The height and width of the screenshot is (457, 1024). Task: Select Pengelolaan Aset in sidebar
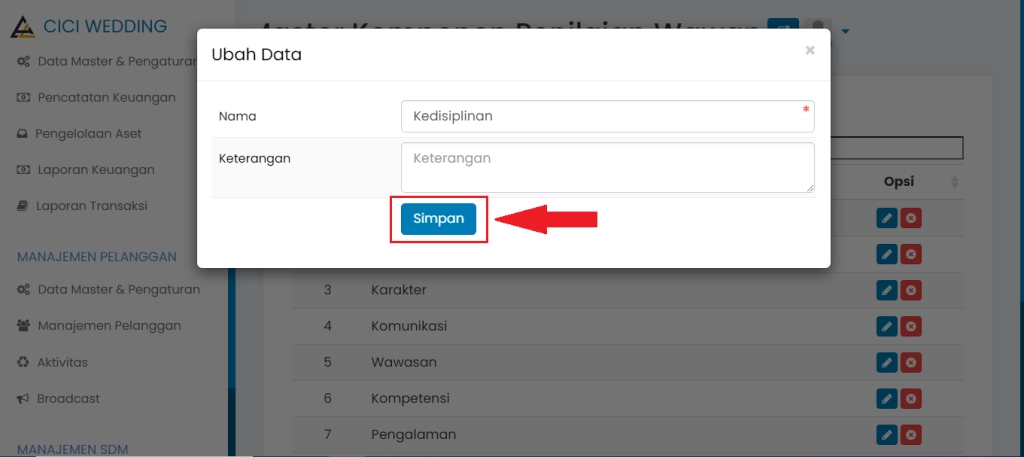point(89,133)
